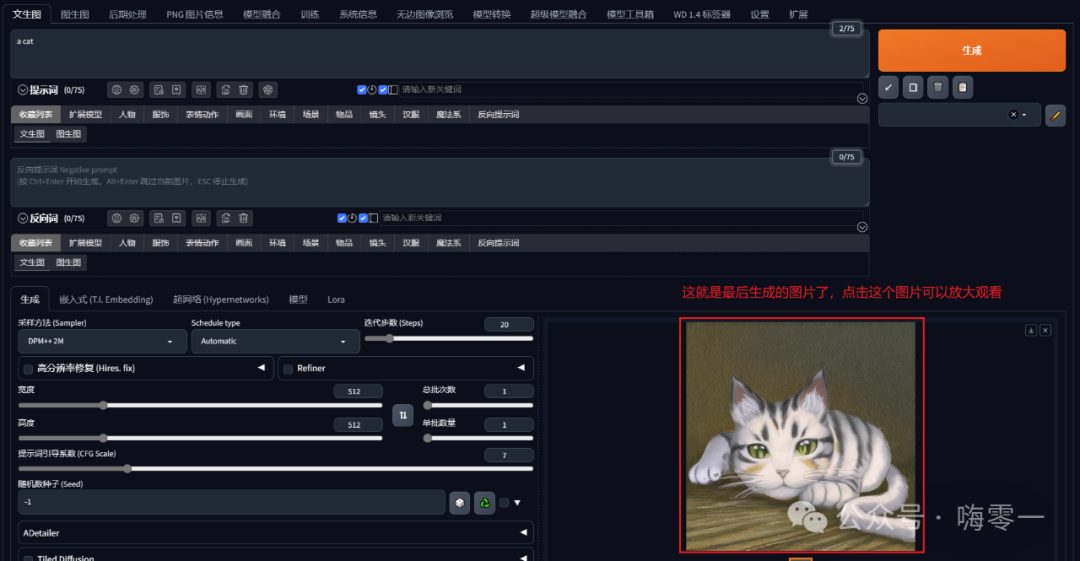The image size is (1080, 561).
Task: Click the square icon button under 生成
Action: click(913, 88)
